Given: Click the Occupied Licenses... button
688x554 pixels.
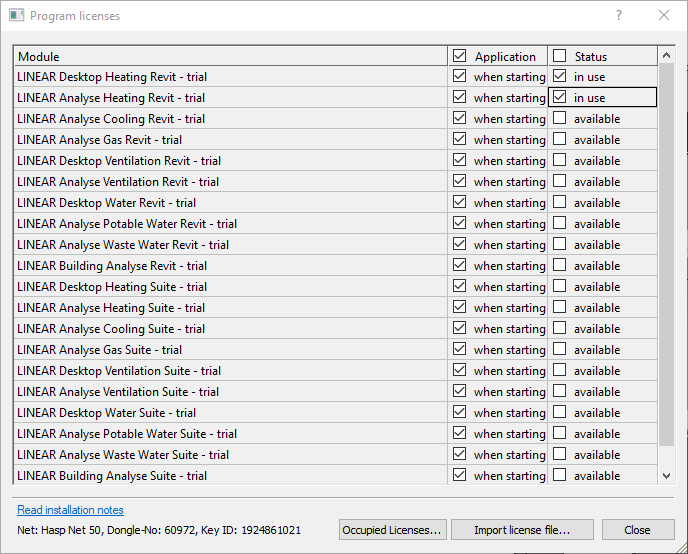Looking at the screenshot, I should pyautogui.click(x=393, y=530).
